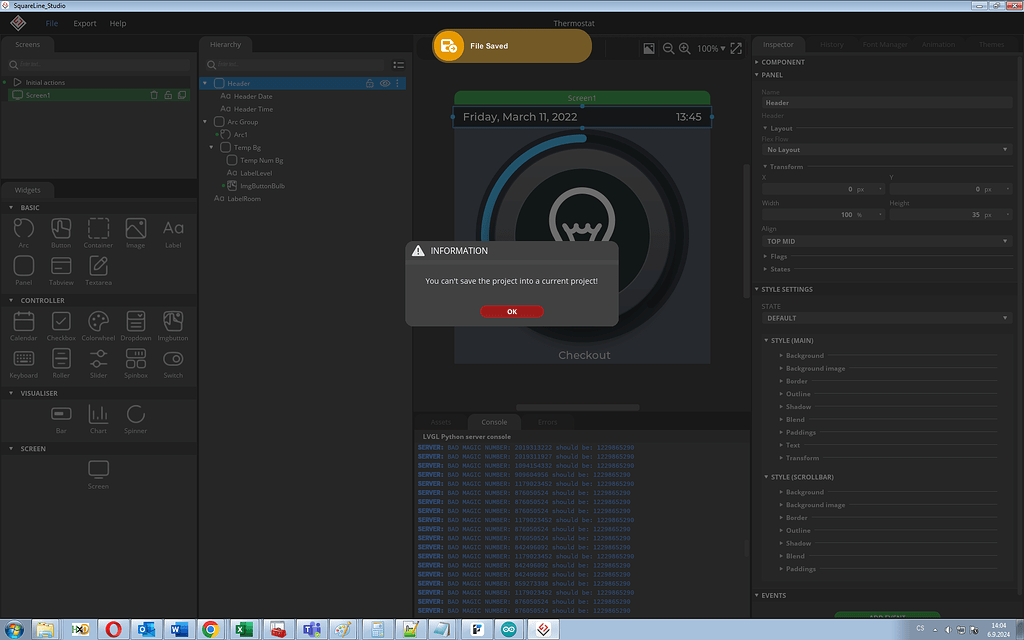Add a new Screen widget

click(98, 474)
